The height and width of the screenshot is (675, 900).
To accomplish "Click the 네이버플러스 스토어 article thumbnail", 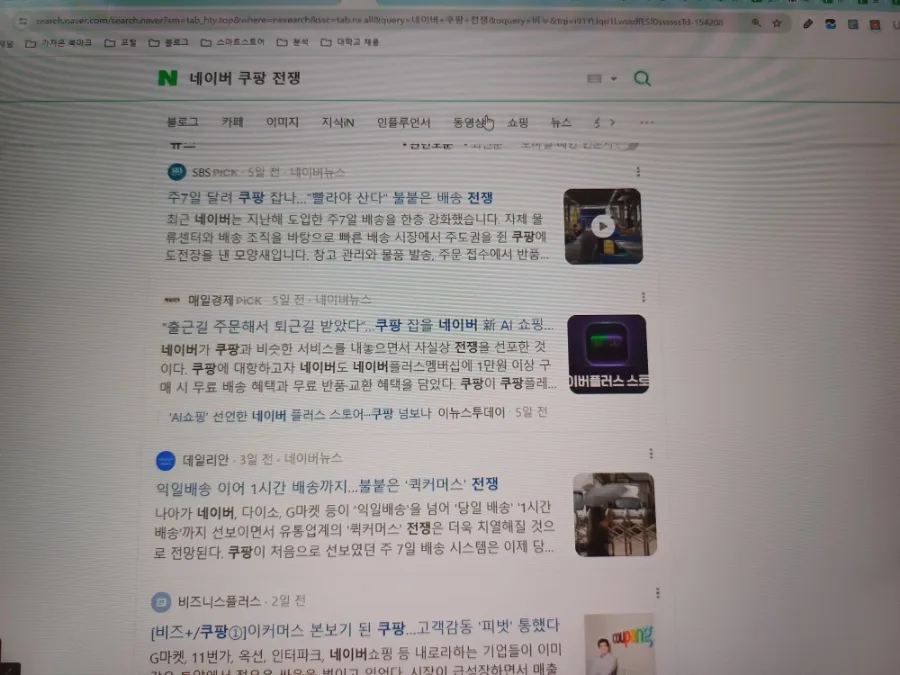I will (x=608, y=354).
